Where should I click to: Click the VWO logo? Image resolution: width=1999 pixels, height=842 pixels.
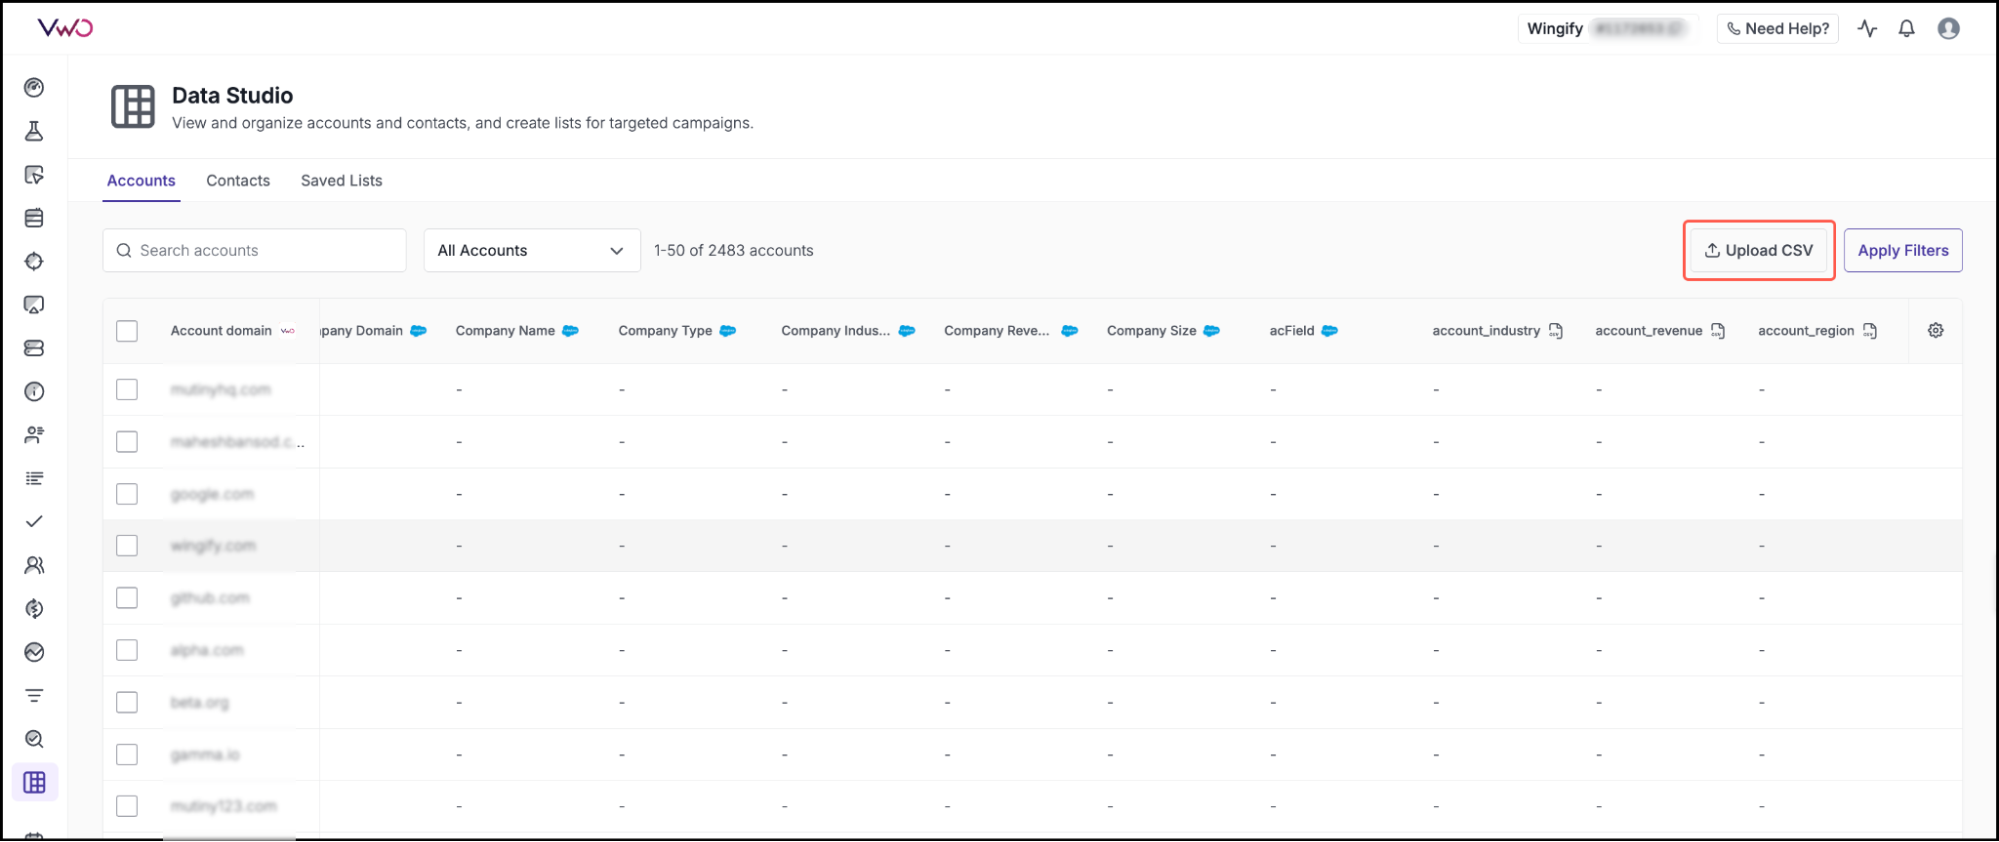click(65, 28)
